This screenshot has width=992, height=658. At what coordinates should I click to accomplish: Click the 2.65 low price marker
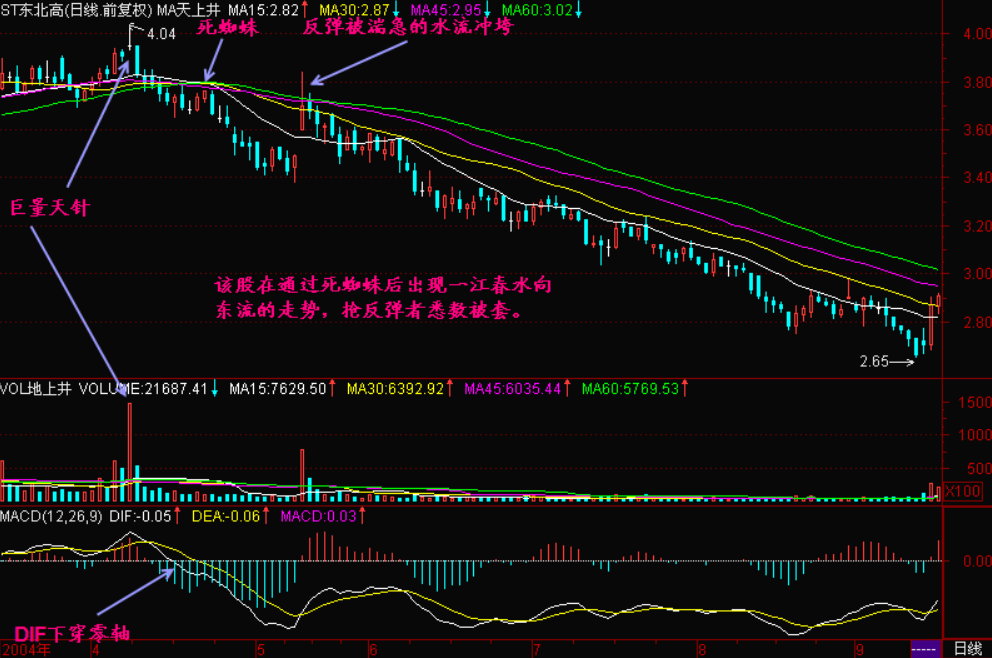(x=874, y=362)
